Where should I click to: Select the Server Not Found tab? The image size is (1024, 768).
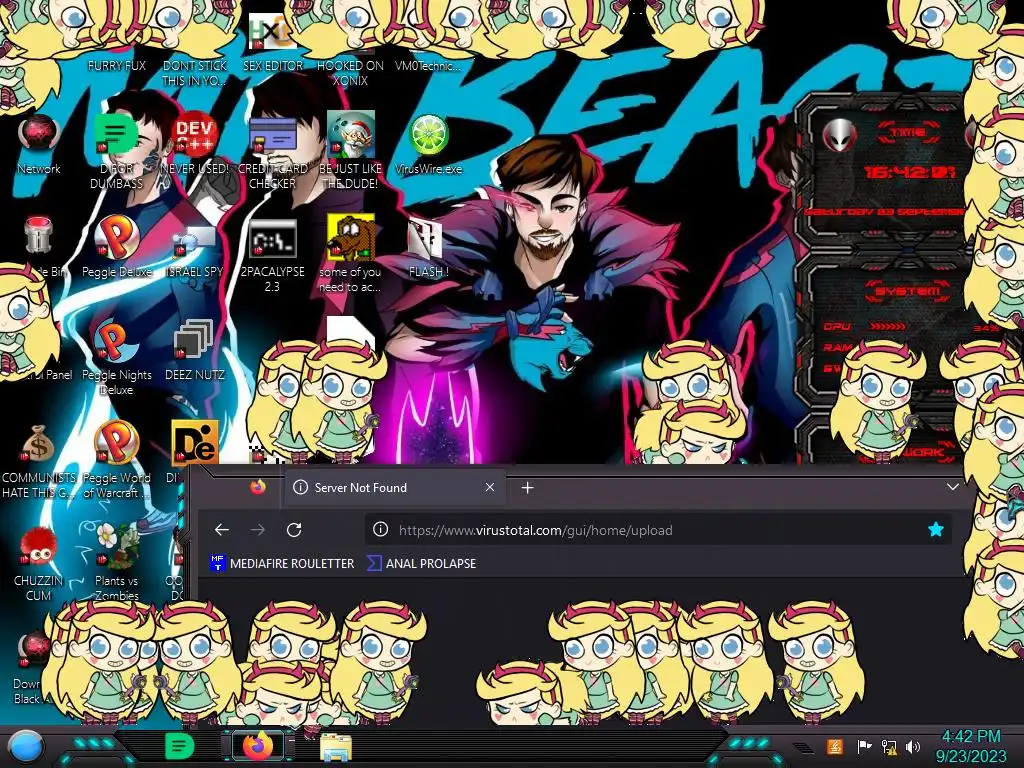tap(394, 487)
